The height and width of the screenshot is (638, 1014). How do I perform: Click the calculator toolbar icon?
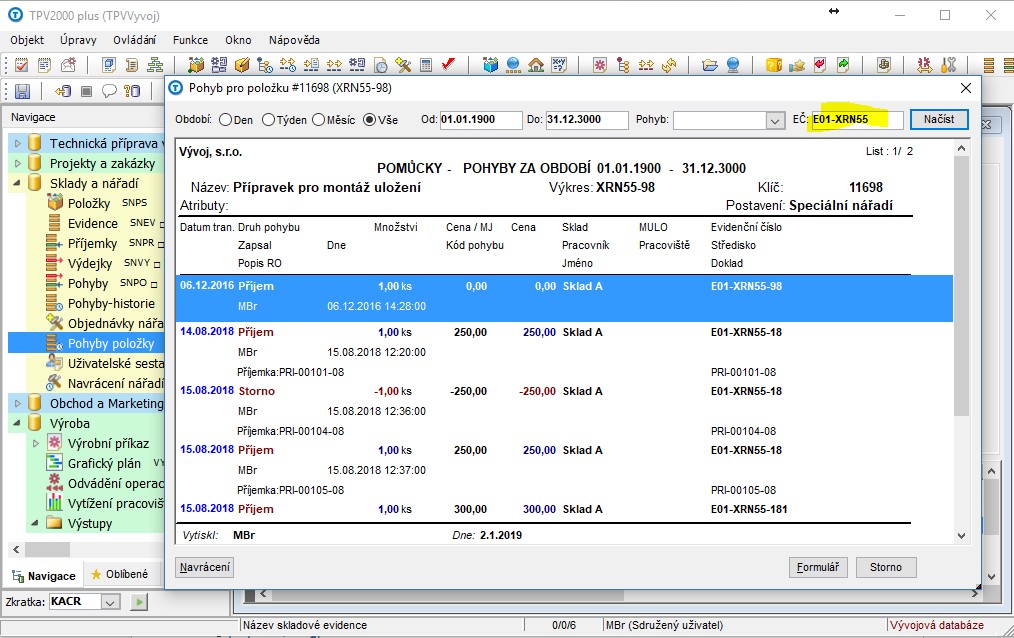(426, 65)
